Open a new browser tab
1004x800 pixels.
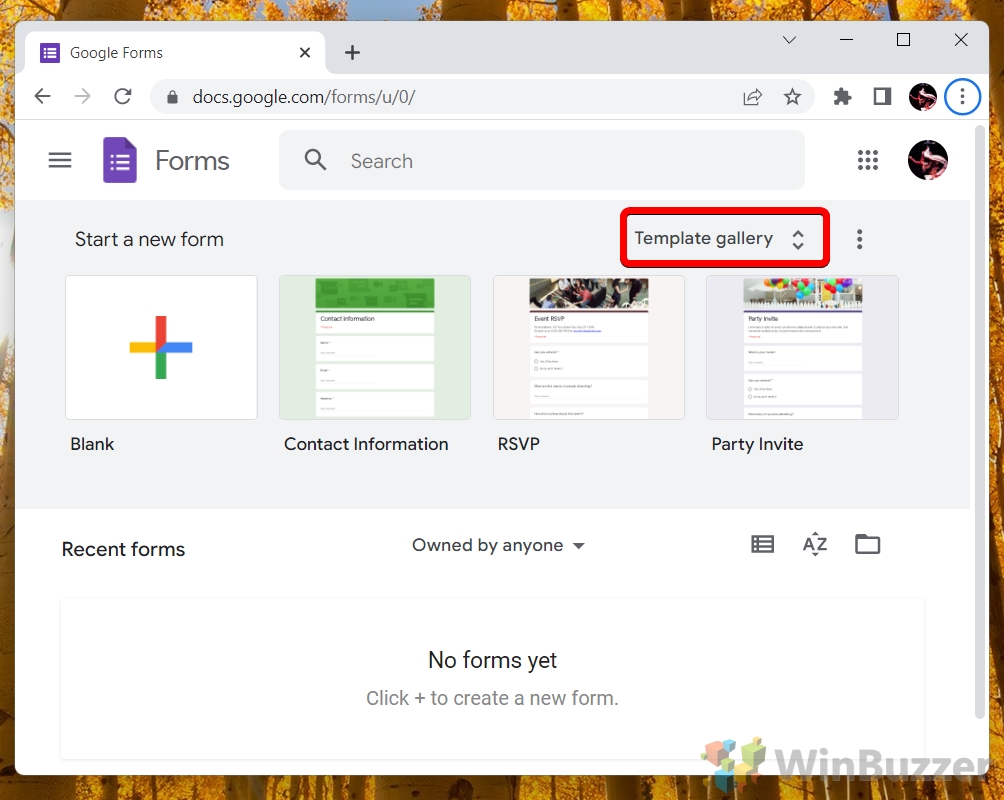pos(352,53)
